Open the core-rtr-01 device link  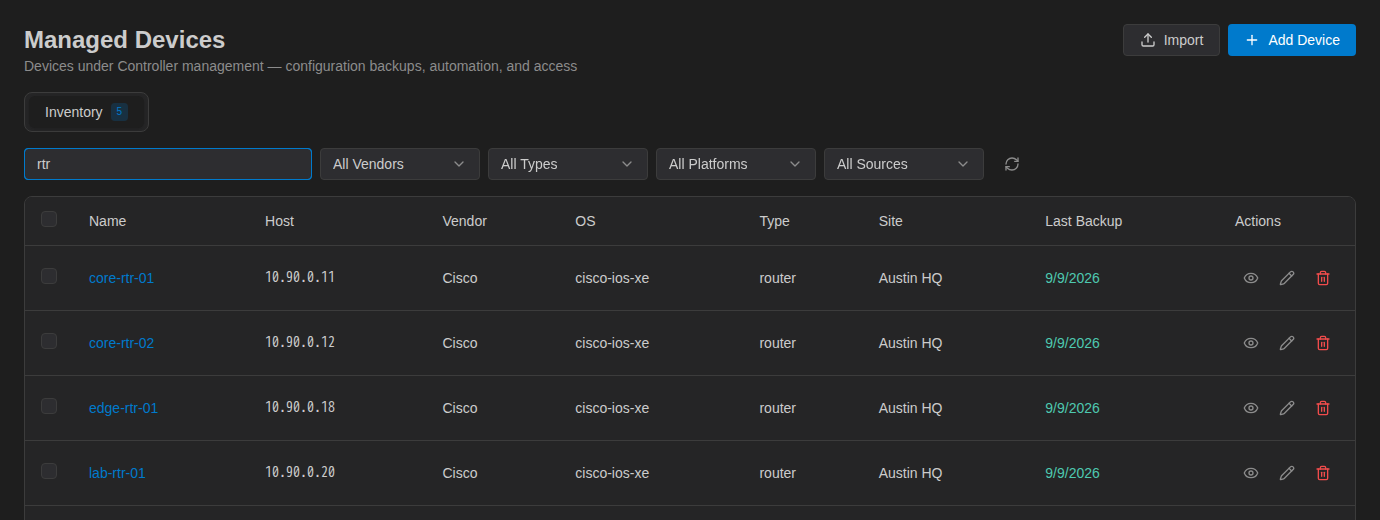tap(121, 278)
